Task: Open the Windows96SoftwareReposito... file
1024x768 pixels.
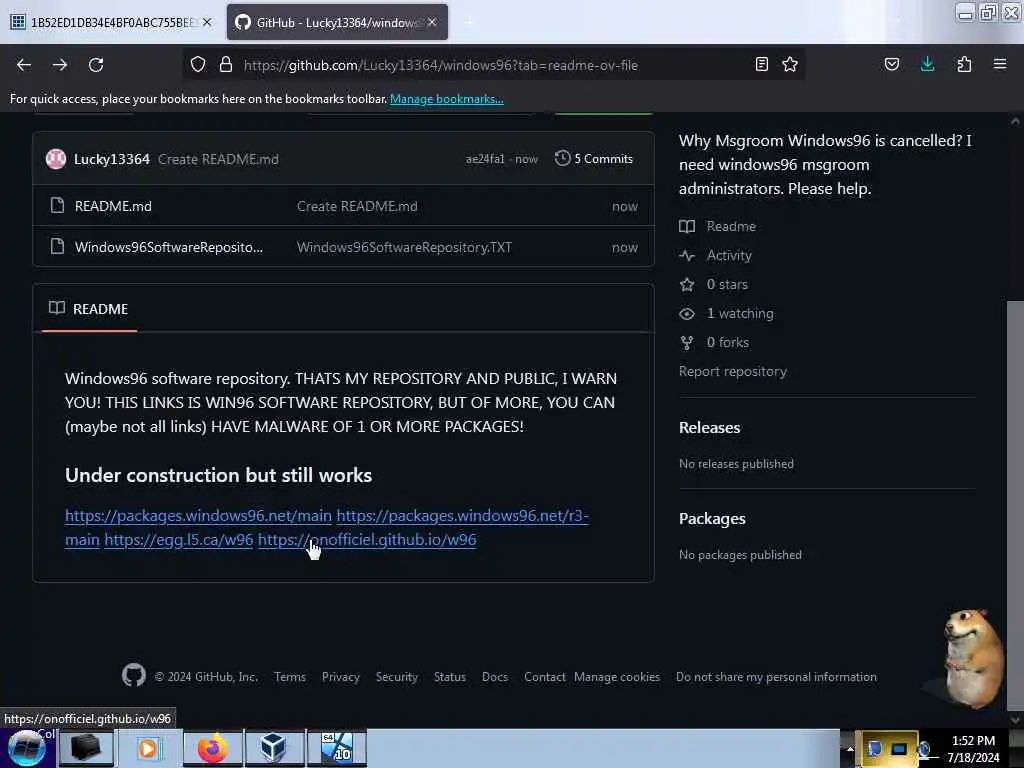Action: [169, 248]
